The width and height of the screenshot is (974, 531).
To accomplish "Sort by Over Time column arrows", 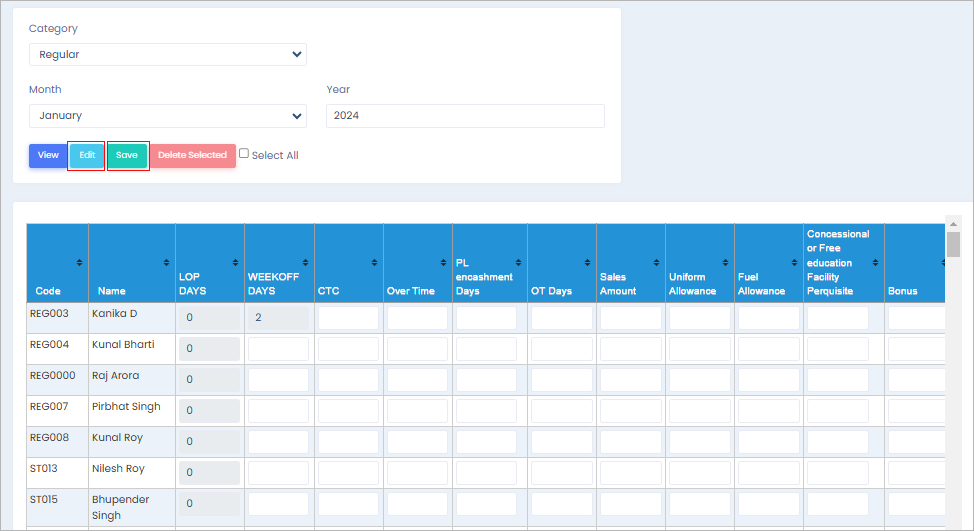I will (444, 262).
